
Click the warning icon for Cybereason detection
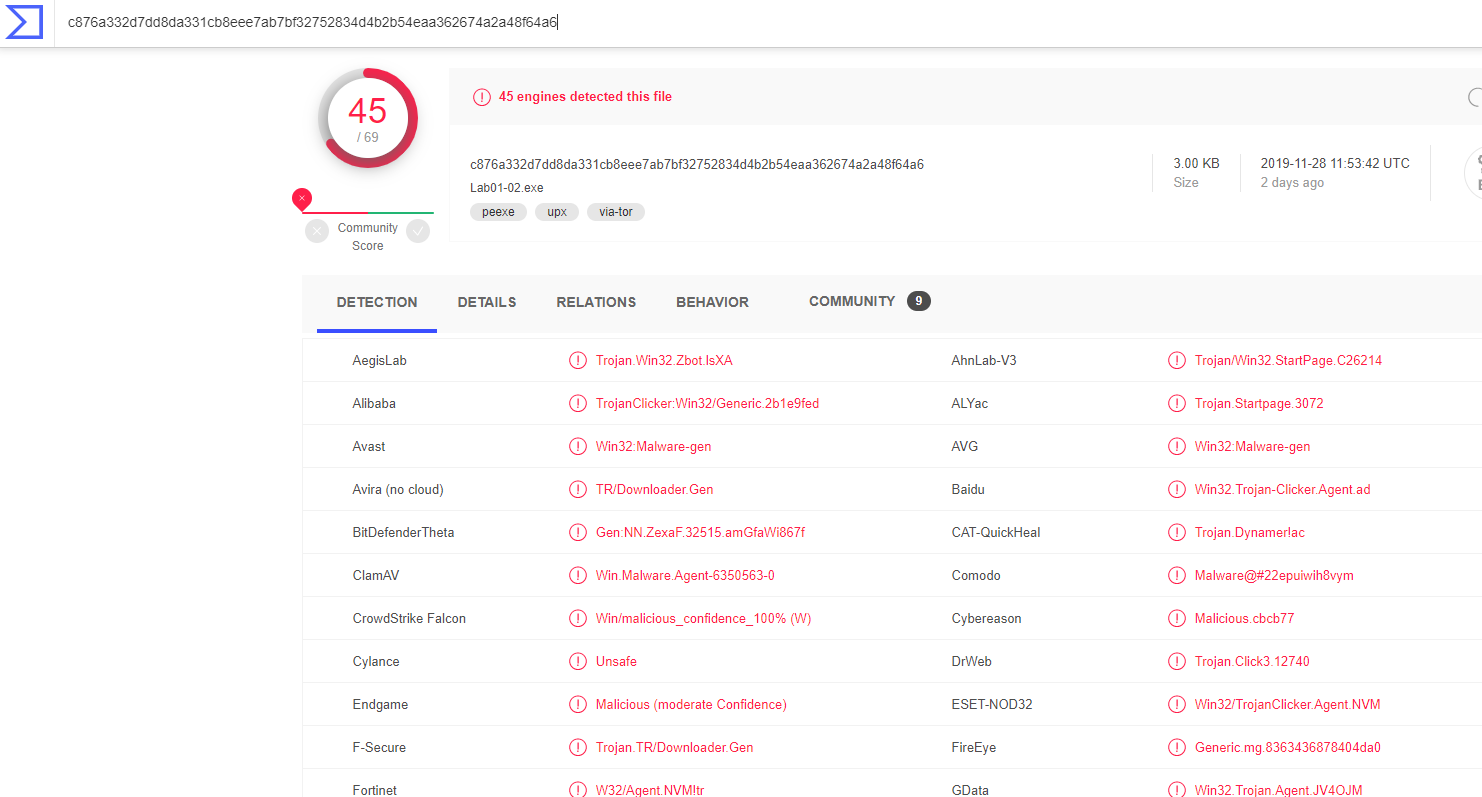1177,618
